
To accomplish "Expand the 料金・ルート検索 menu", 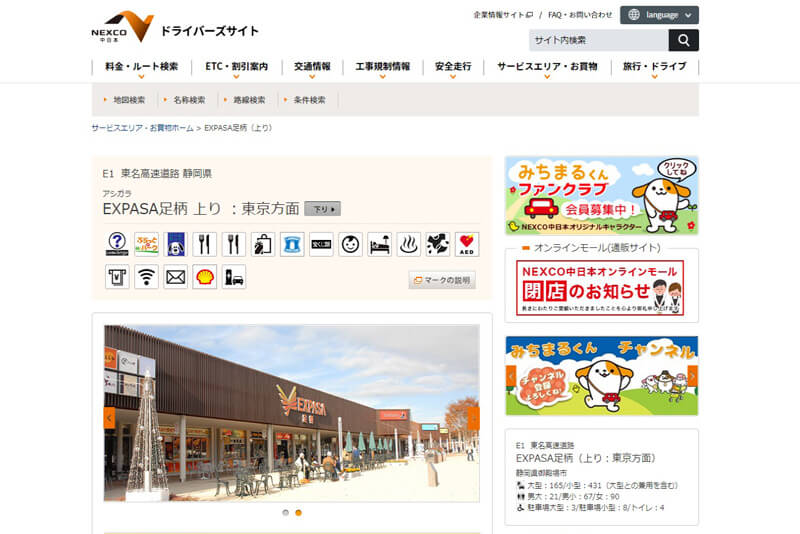I will 141,67.
